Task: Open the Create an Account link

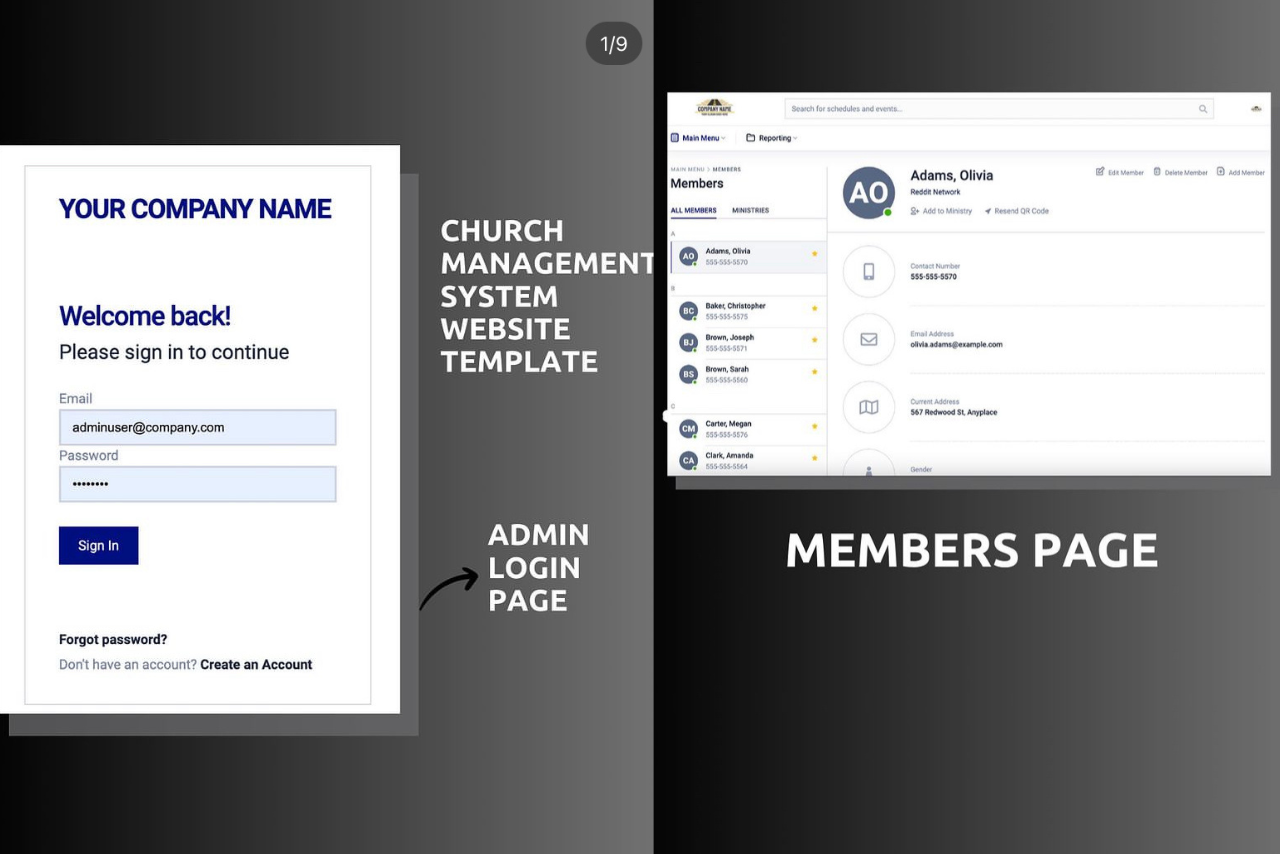Action: point(256,664)
